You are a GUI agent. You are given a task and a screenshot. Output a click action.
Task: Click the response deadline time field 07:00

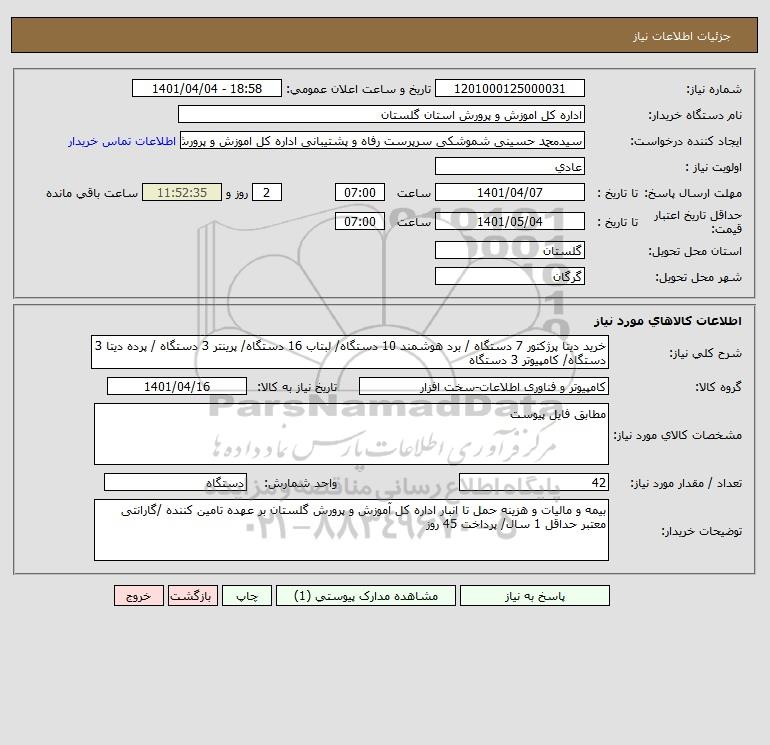coord(359,193)
